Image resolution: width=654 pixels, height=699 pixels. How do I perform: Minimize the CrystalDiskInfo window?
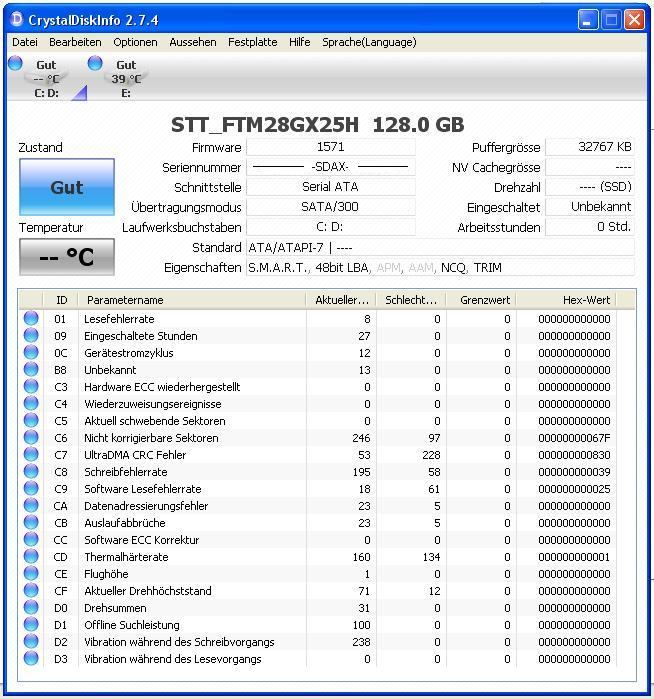pos(588,20)
